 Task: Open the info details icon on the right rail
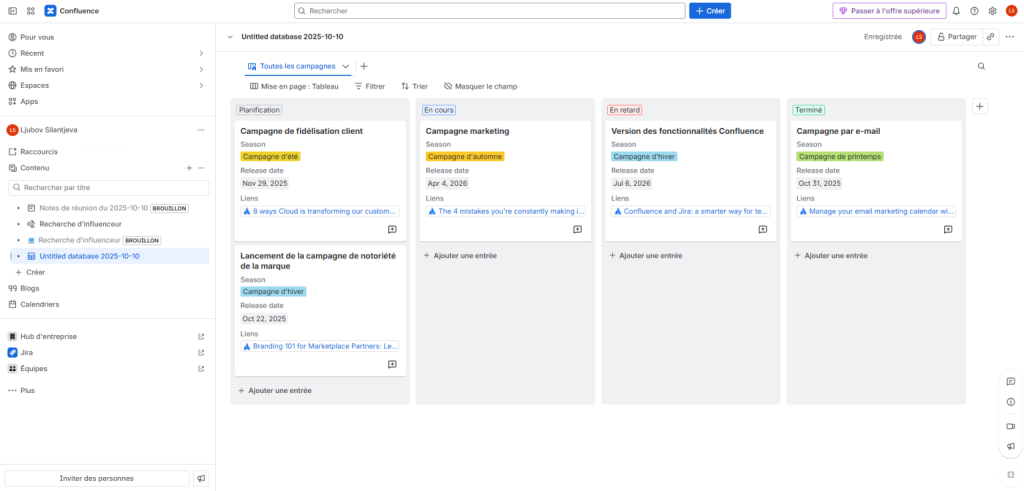[x=1010, y=402]
